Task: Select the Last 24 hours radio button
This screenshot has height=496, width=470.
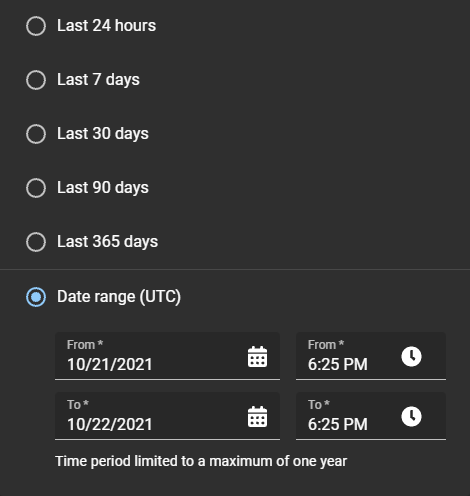Action: [36, 26]
